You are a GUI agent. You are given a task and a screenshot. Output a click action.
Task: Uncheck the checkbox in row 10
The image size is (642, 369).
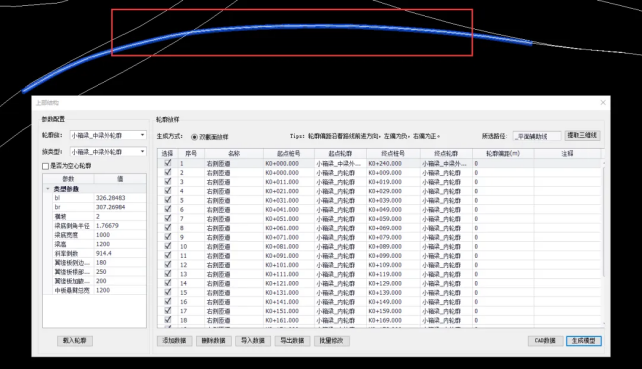(167, 246)
